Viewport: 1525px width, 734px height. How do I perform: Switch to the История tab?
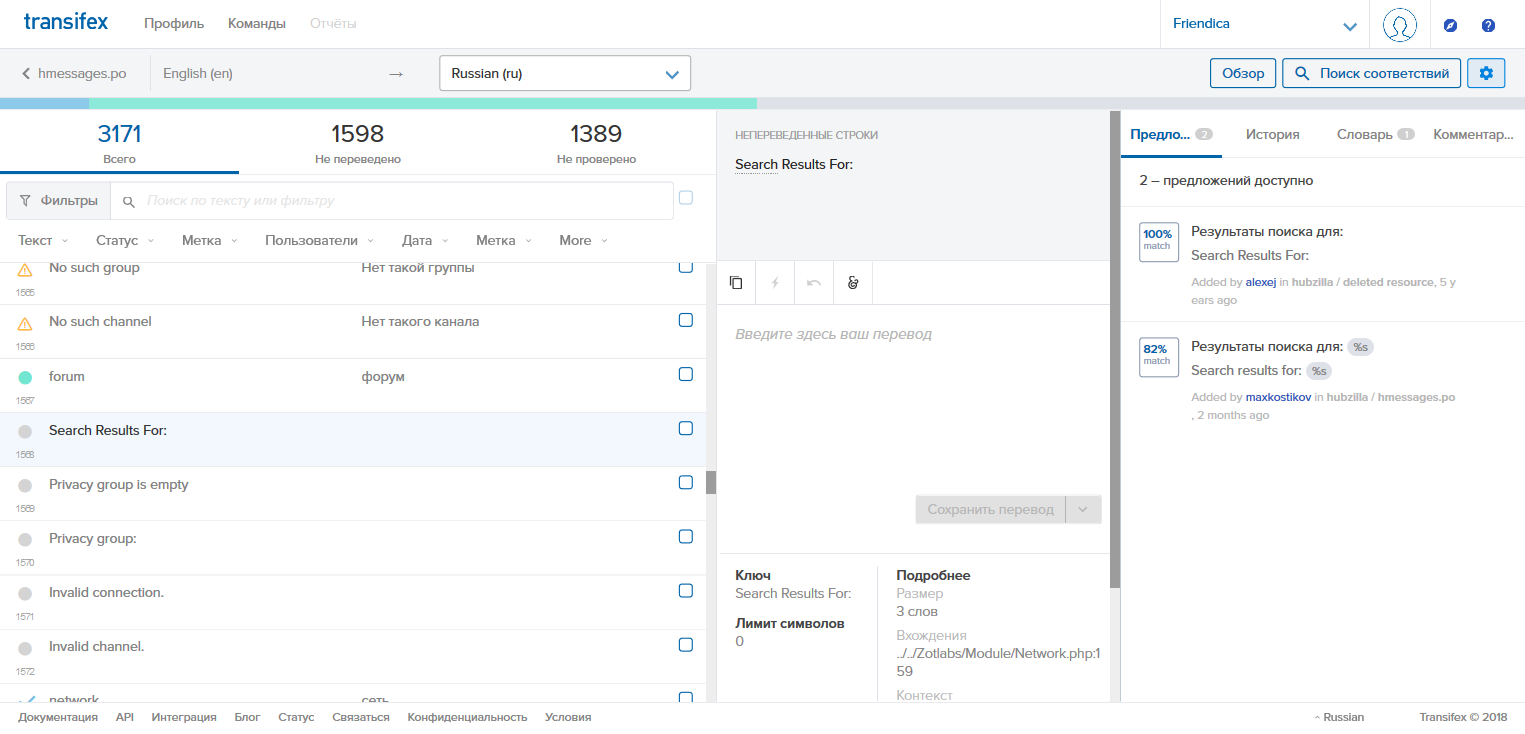[x=1272, y=134]
